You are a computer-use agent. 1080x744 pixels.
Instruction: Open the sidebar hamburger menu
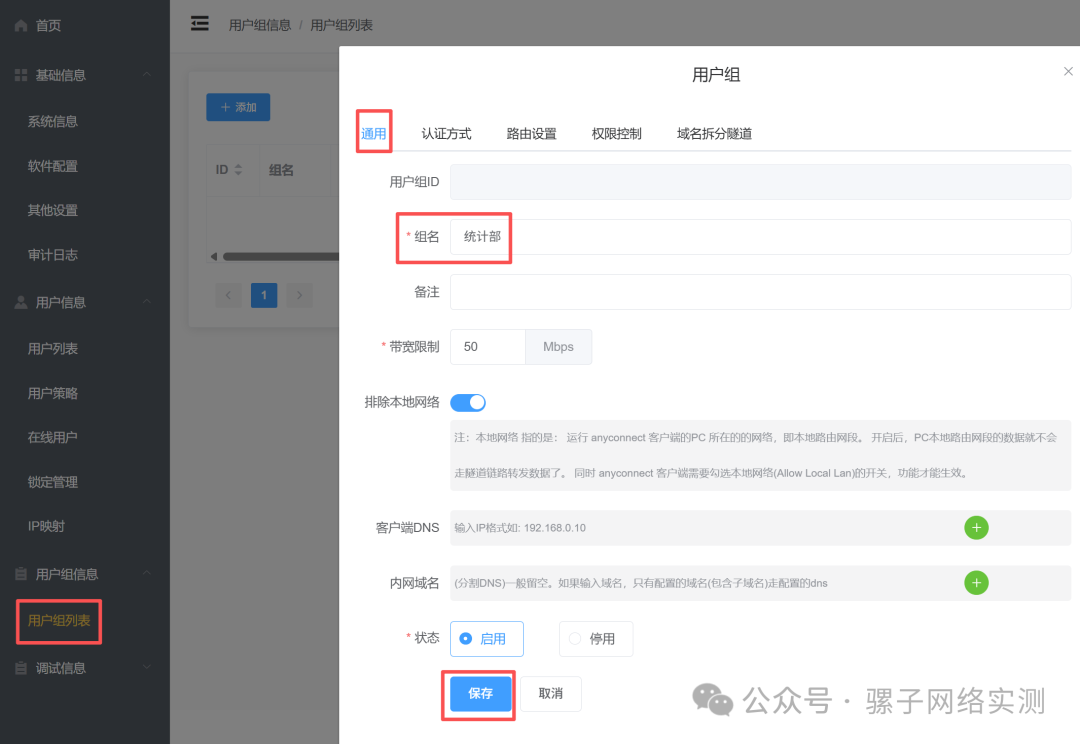(x=199, y=23)
